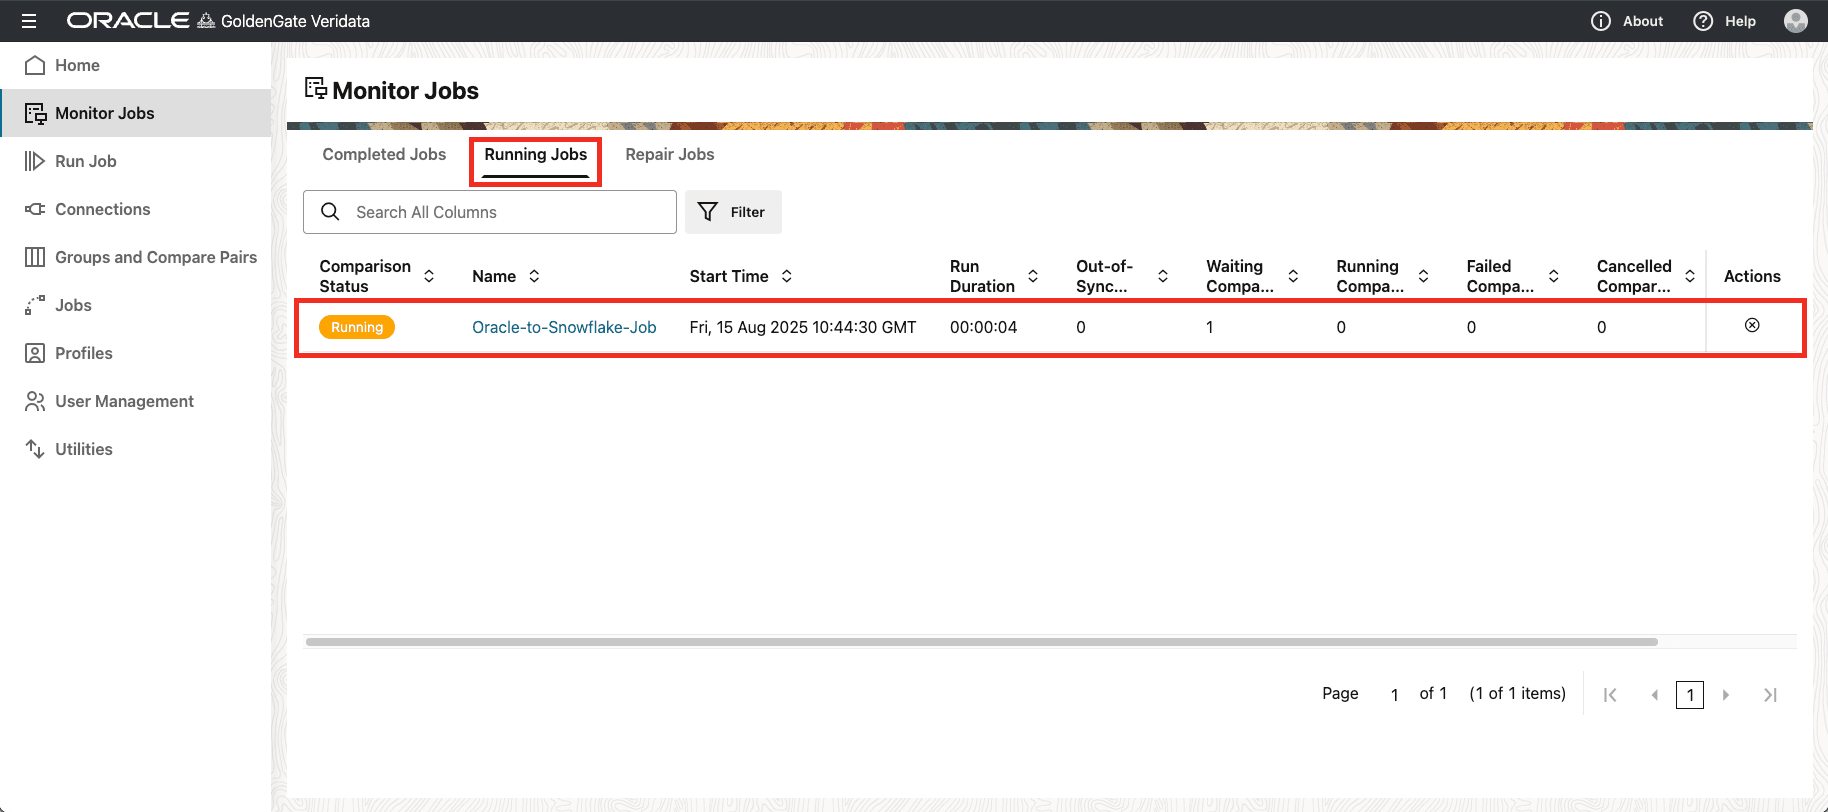The width and height of the screenshot is (1828, 812).
Task: Click the Profiles sidebar icon
Action: [x=35, y=353]
